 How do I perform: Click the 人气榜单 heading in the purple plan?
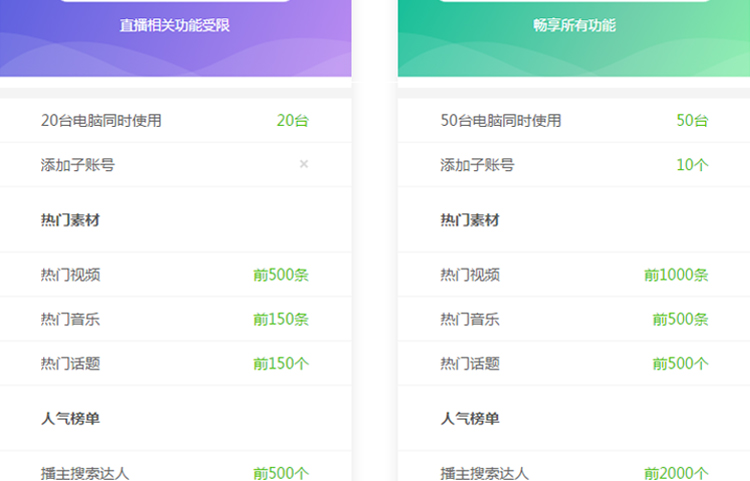(x=70, y=419)
